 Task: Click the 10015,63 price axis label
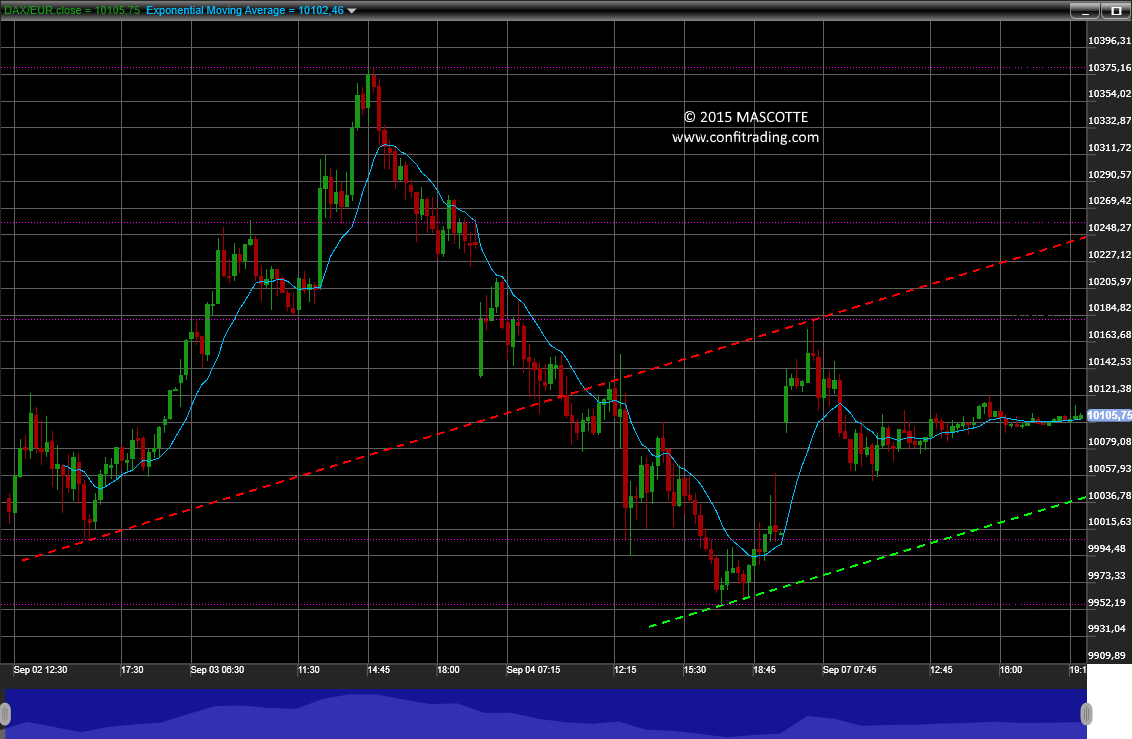(x=1109, y=521)
